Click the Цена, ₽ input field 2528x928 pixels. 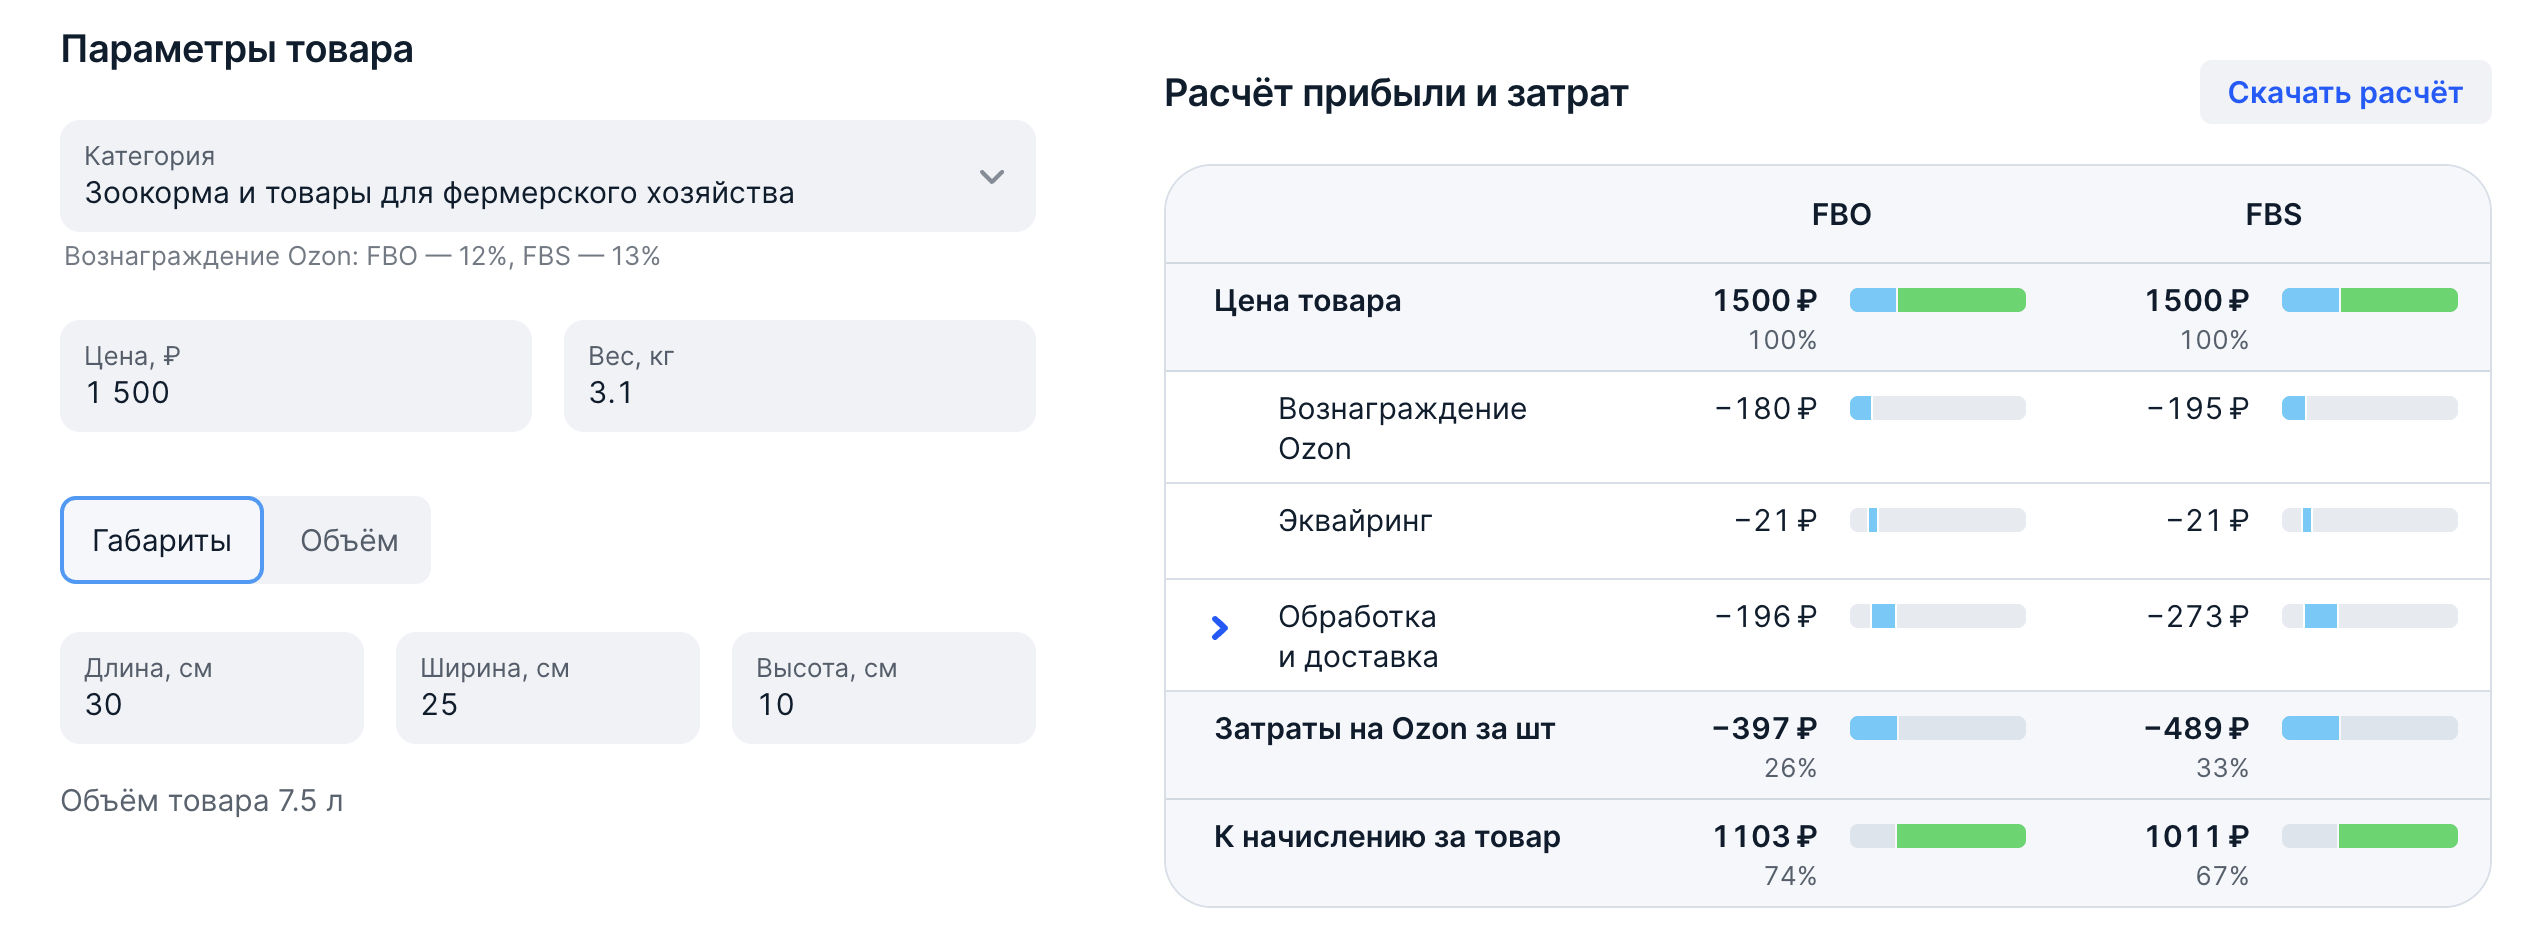[x=296, y=376]
